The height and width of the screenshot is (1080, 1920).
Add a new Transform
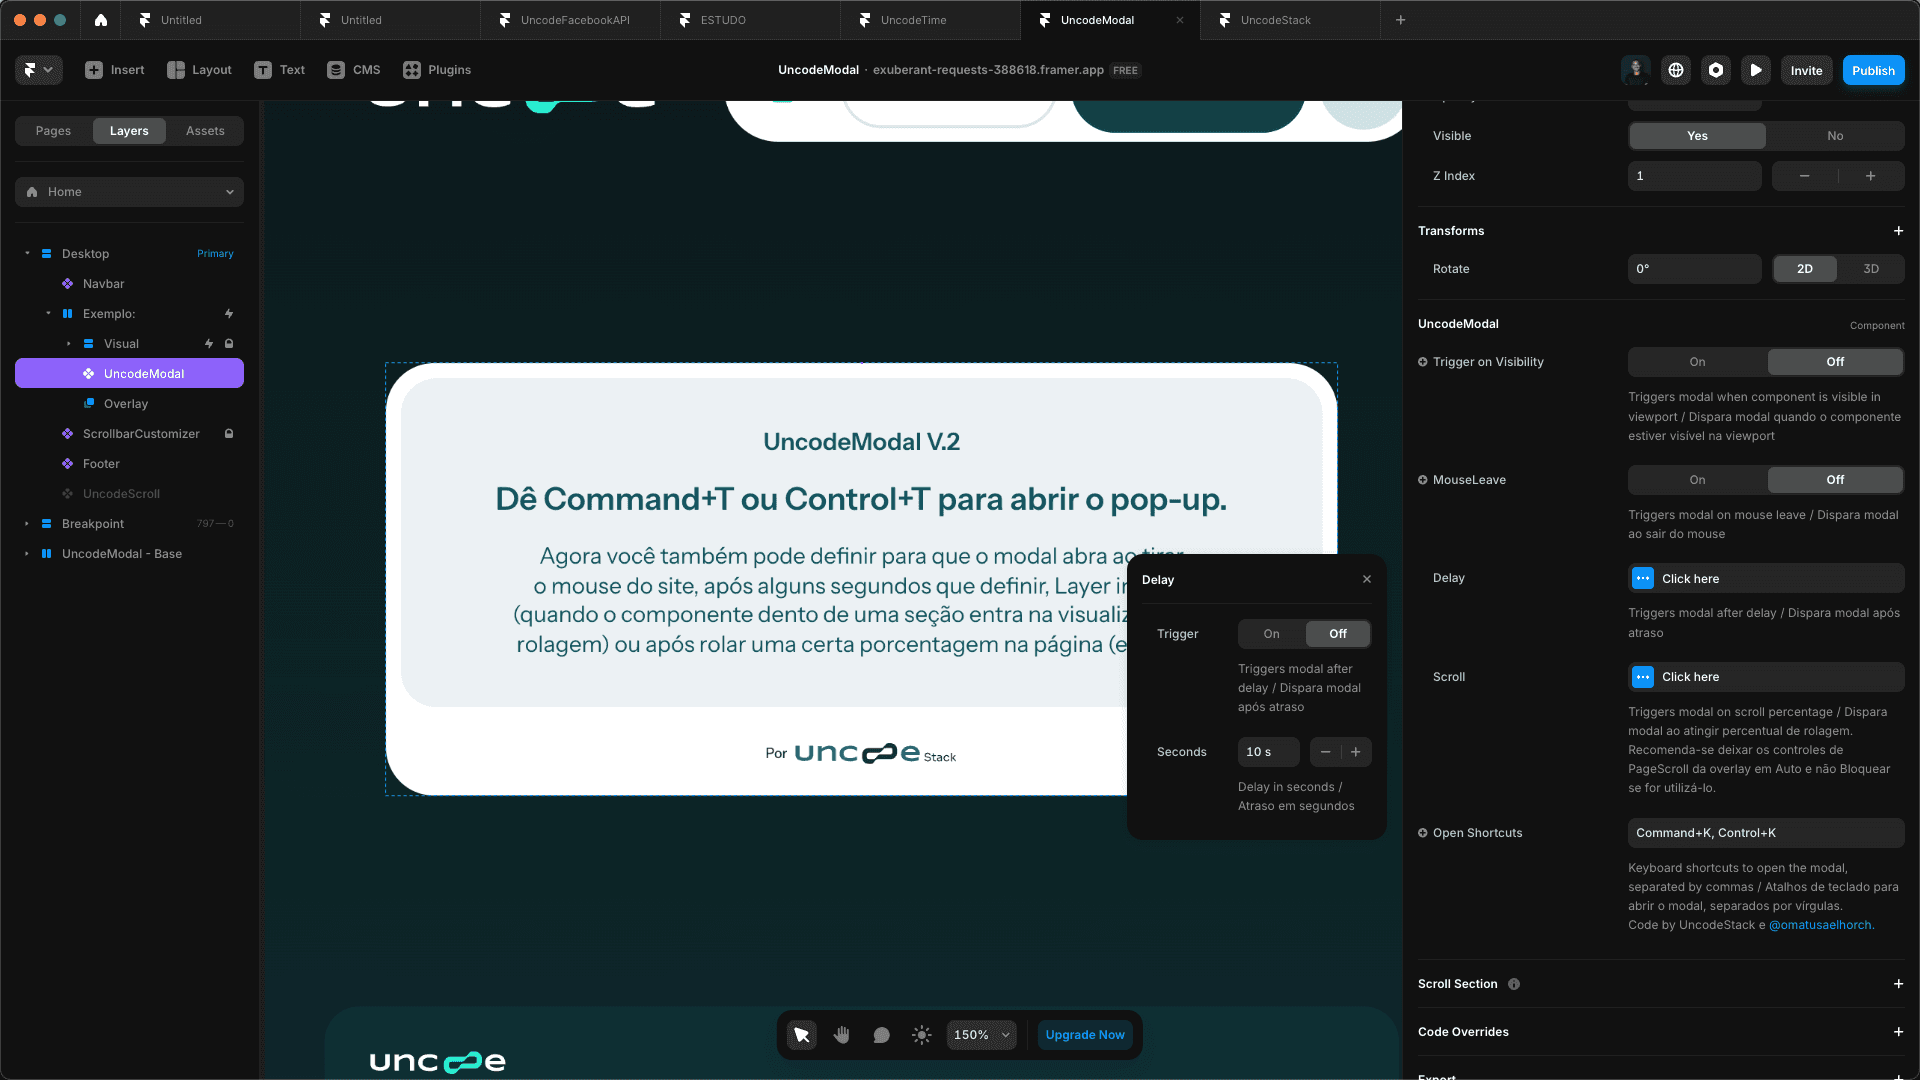pos(1898,231)
